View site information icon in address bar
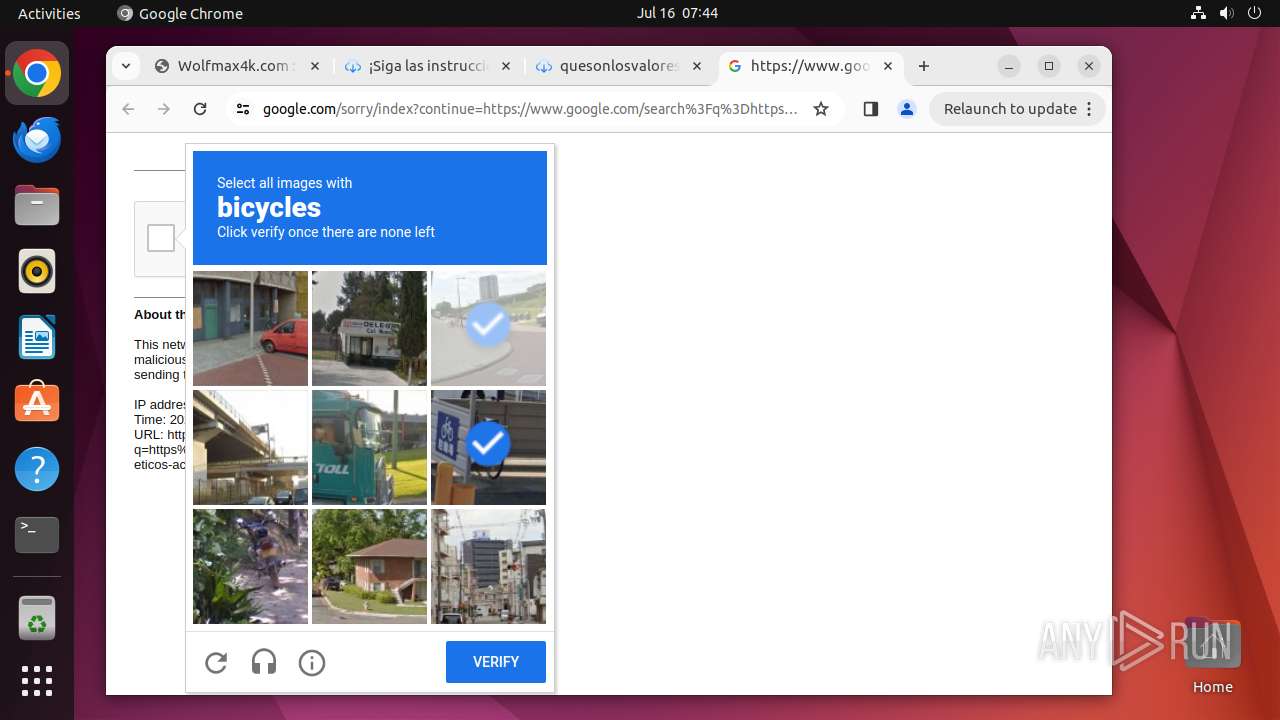The height and width of the screenshot is (720, 1280). [x=243, y=109]
